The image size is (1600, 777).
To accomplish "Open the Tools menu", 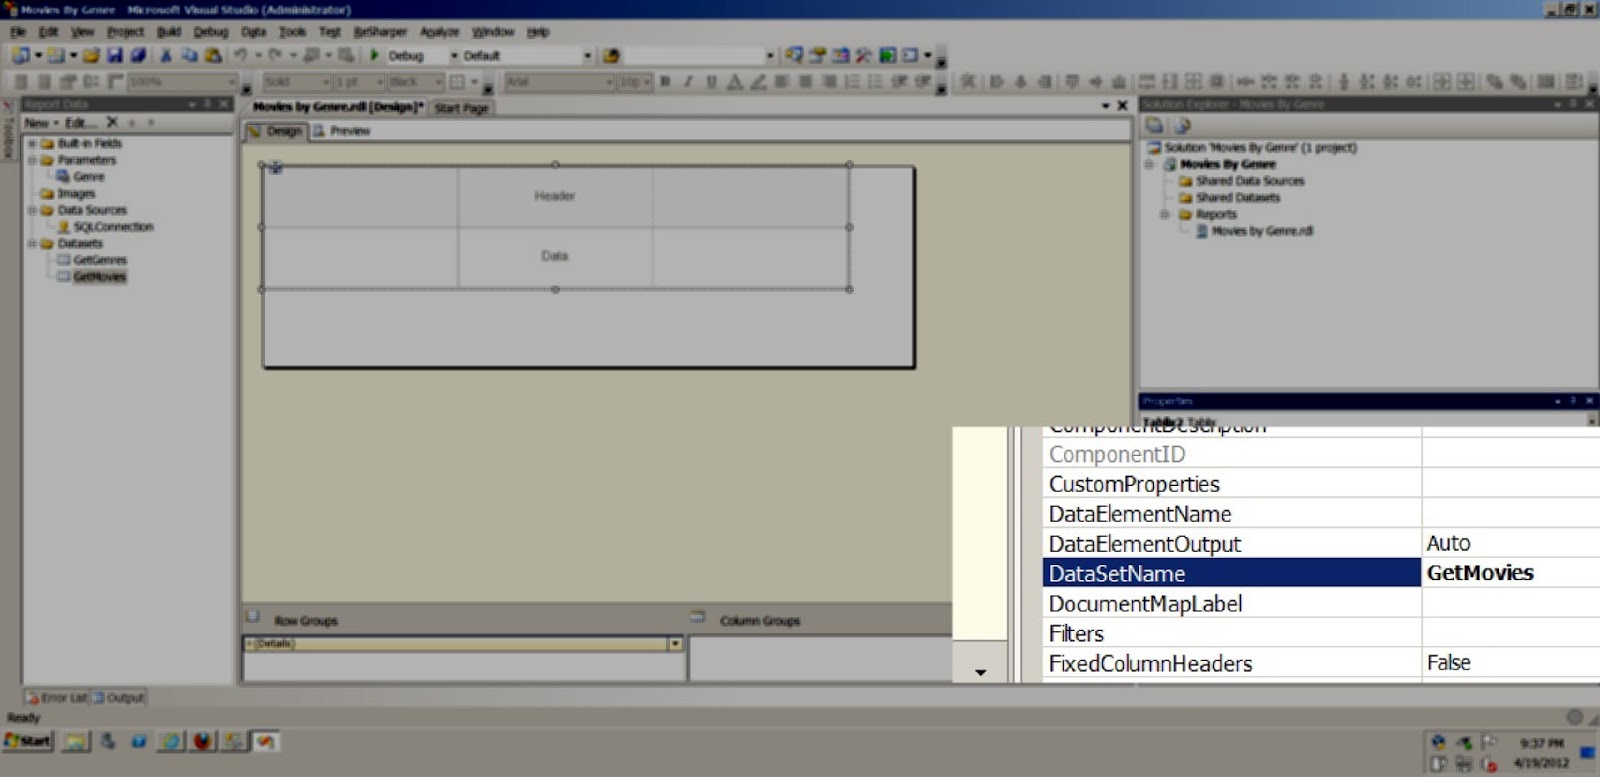I will 292,32.
